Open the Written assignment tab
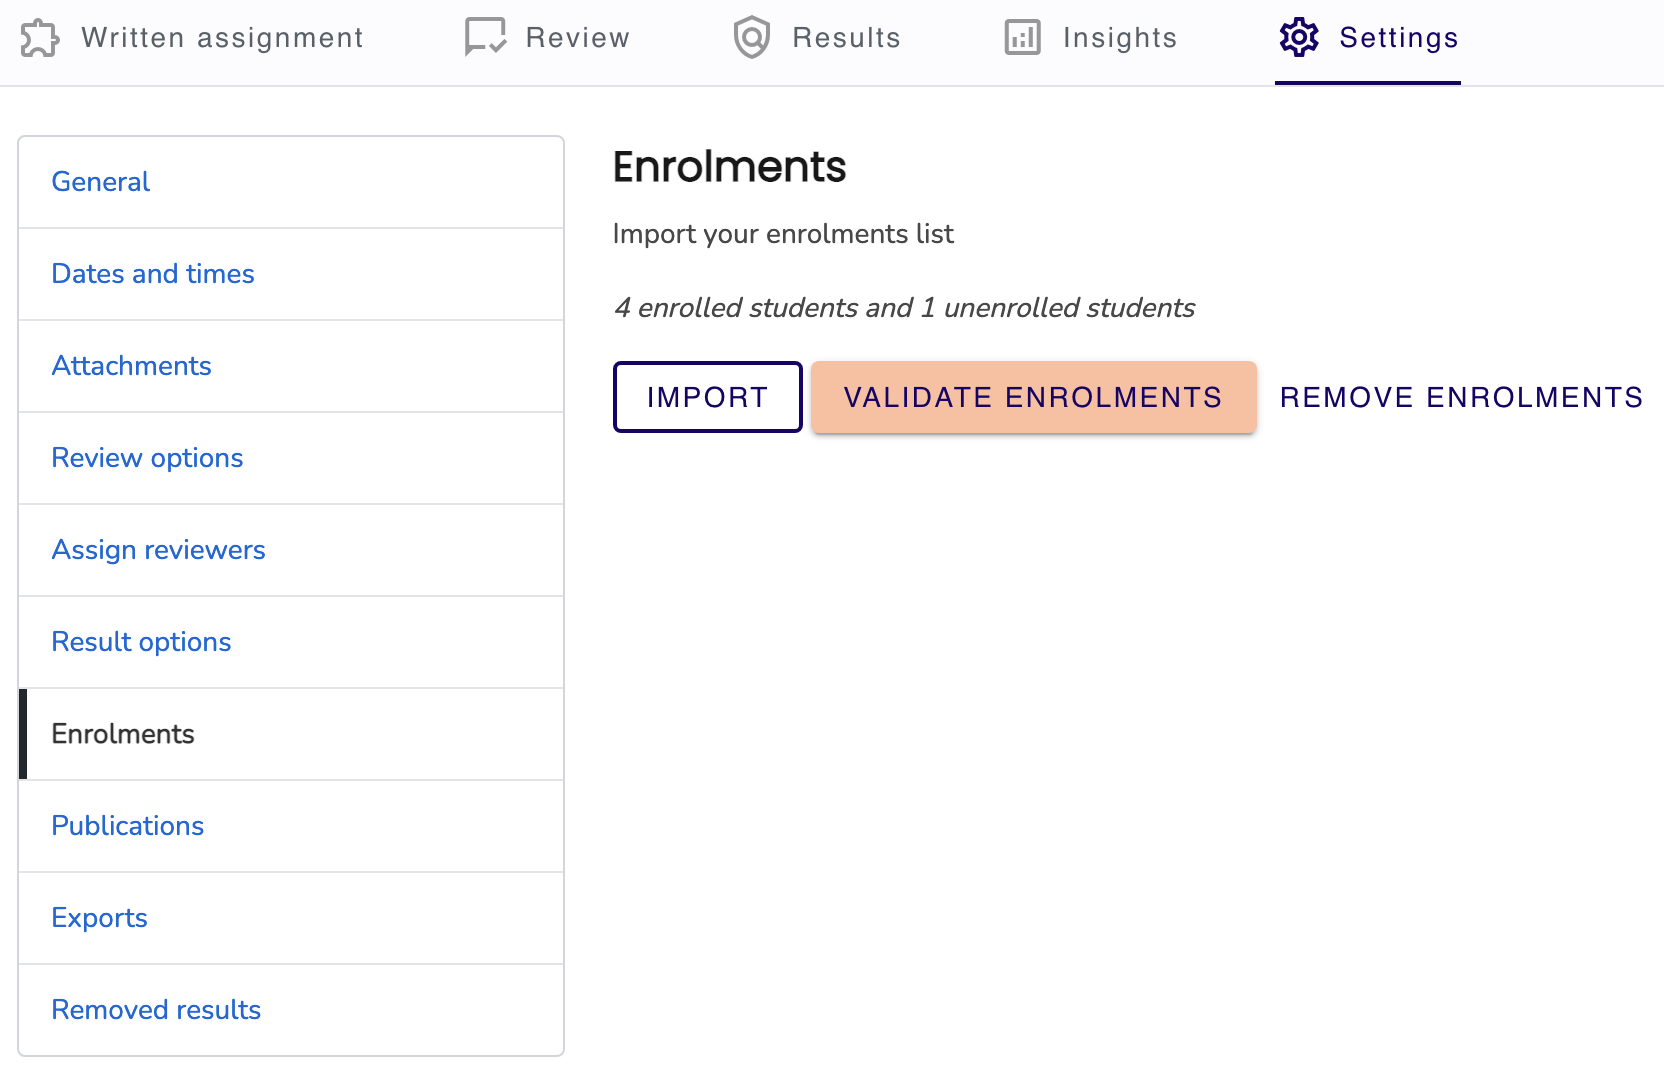The width and height of the screenshot is (1664, 1071). pyautogui.click(x=192, y=38)
